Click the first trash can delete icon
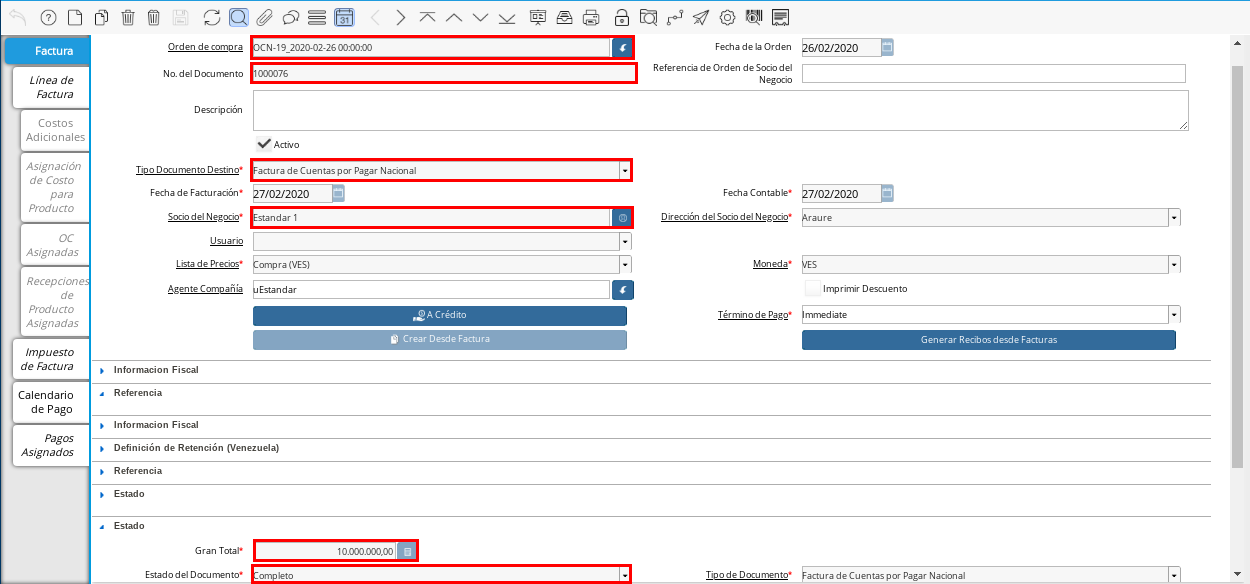Screen dimensions: 1250x584 point(128,17)
